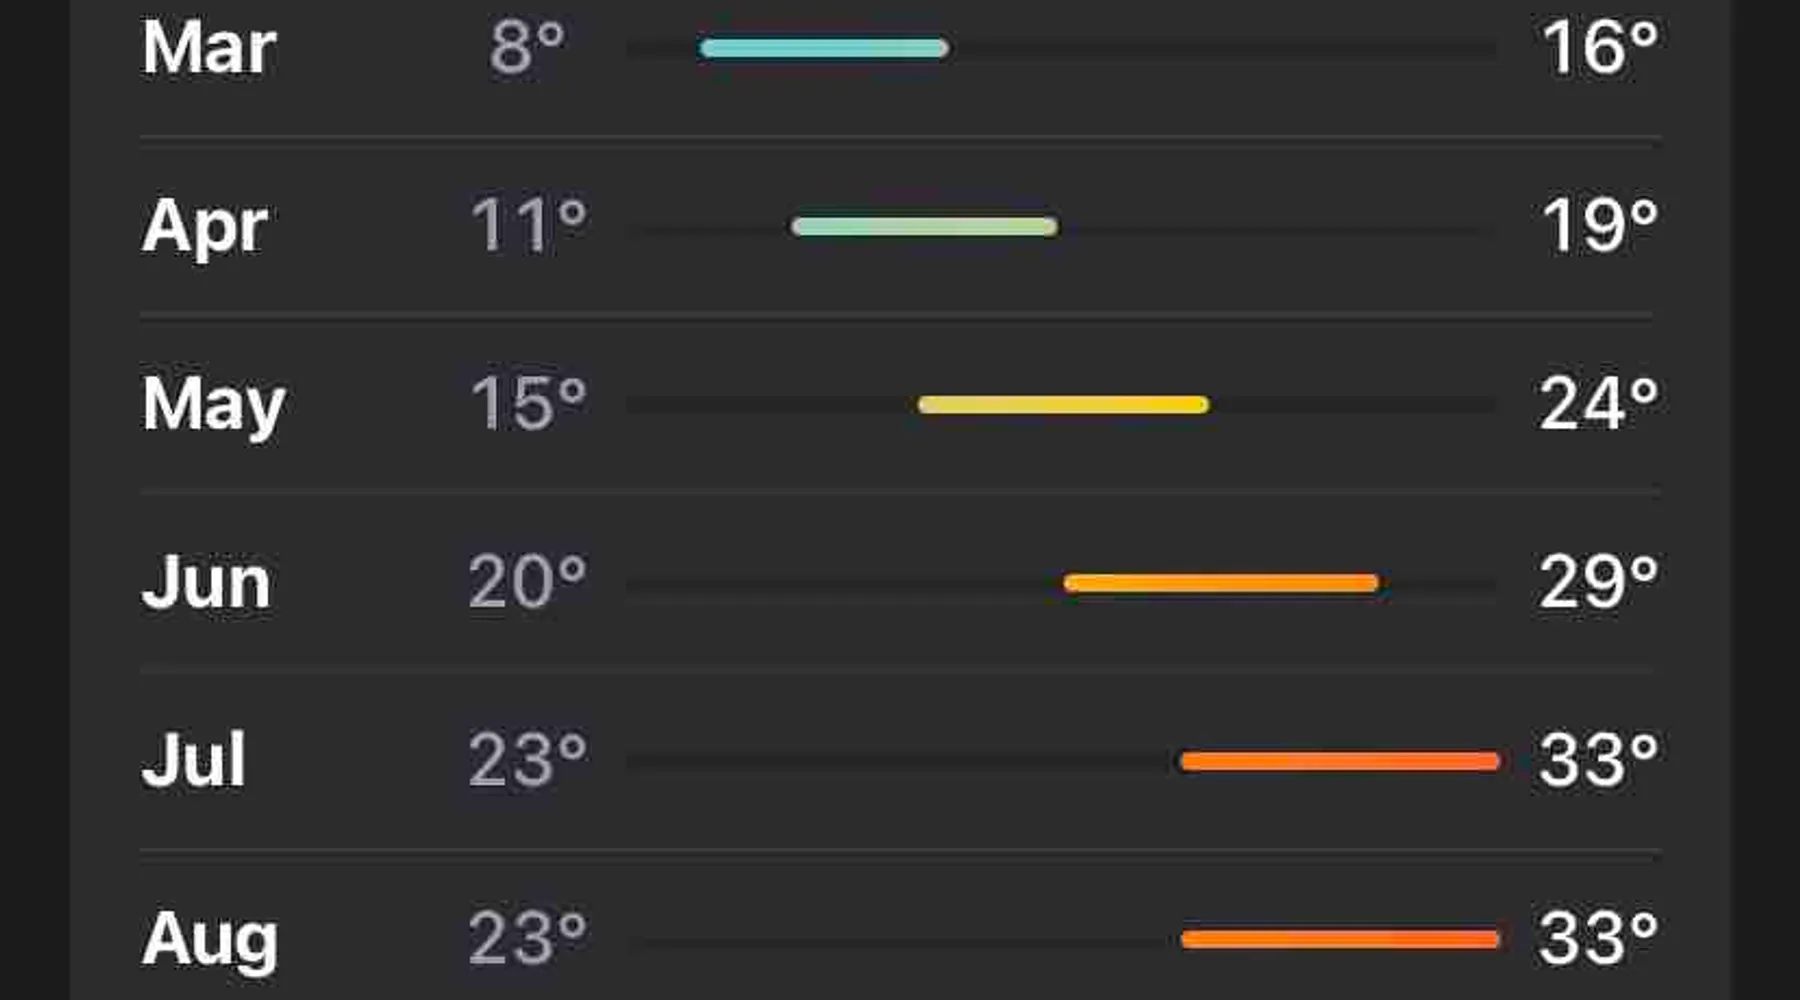Tap the orange June temperature range bar
The height and width of the screenshot is (1000, 1800).
pos(1221,583)
